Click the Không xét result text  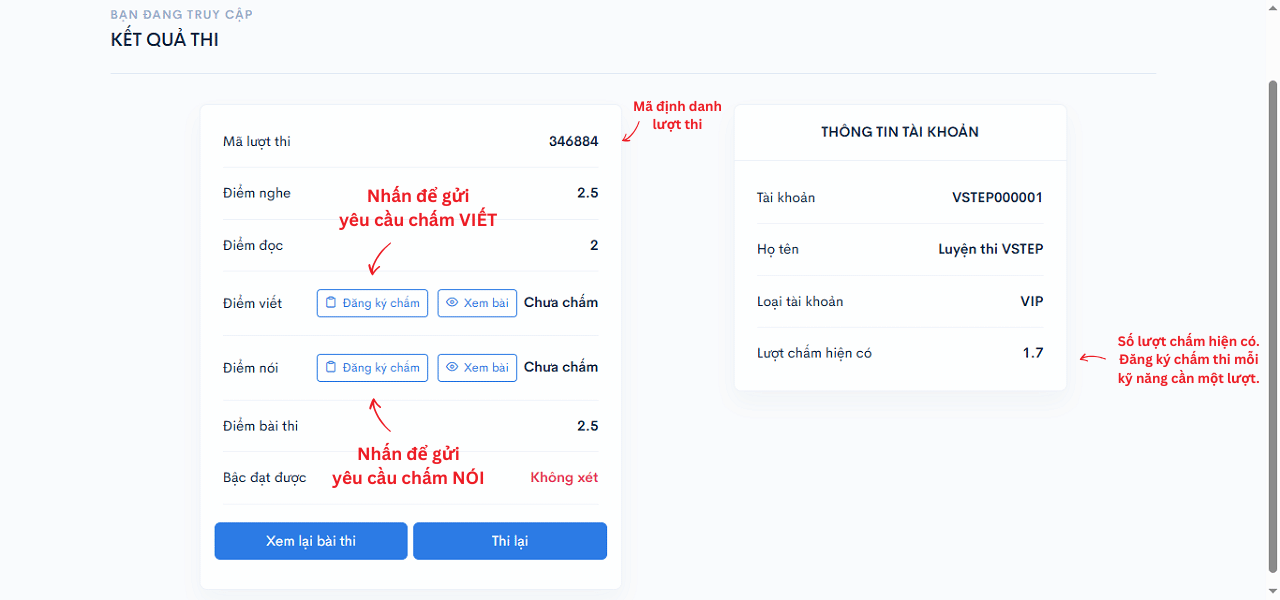point(564,478)
